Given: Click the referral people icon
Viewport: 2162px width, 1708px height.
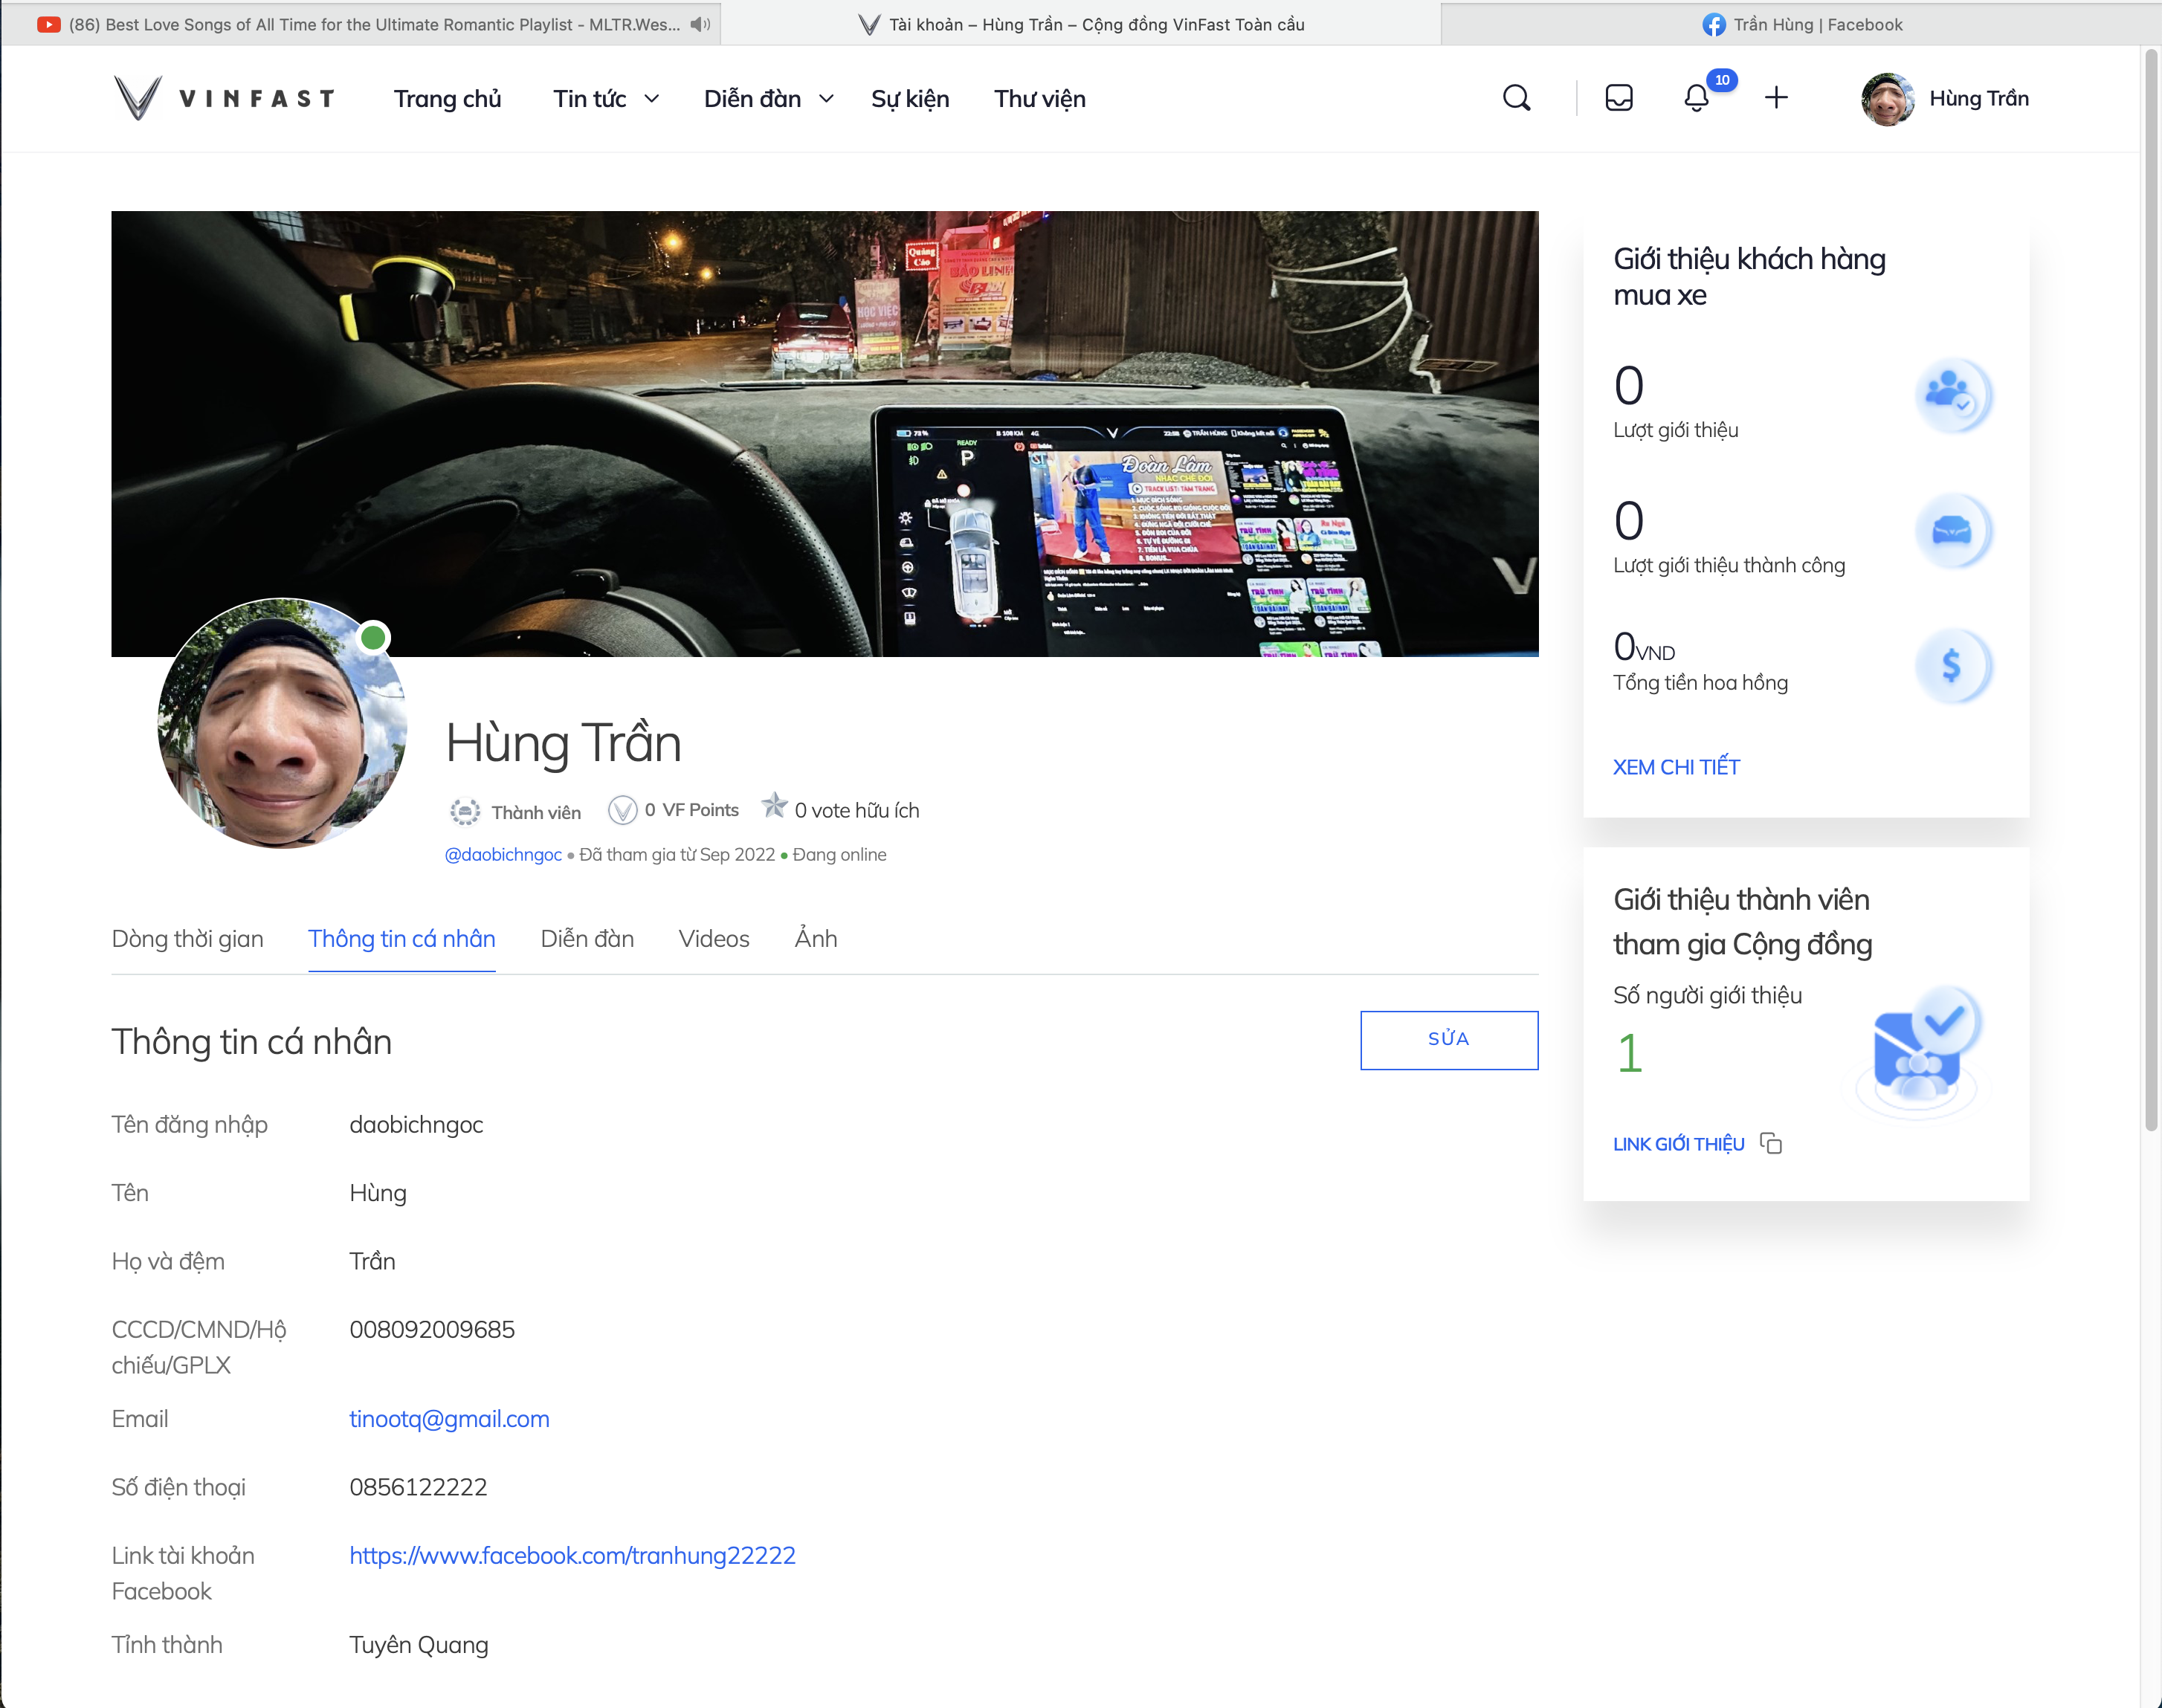Looking at the screenshot, I should pos(1951,394).
